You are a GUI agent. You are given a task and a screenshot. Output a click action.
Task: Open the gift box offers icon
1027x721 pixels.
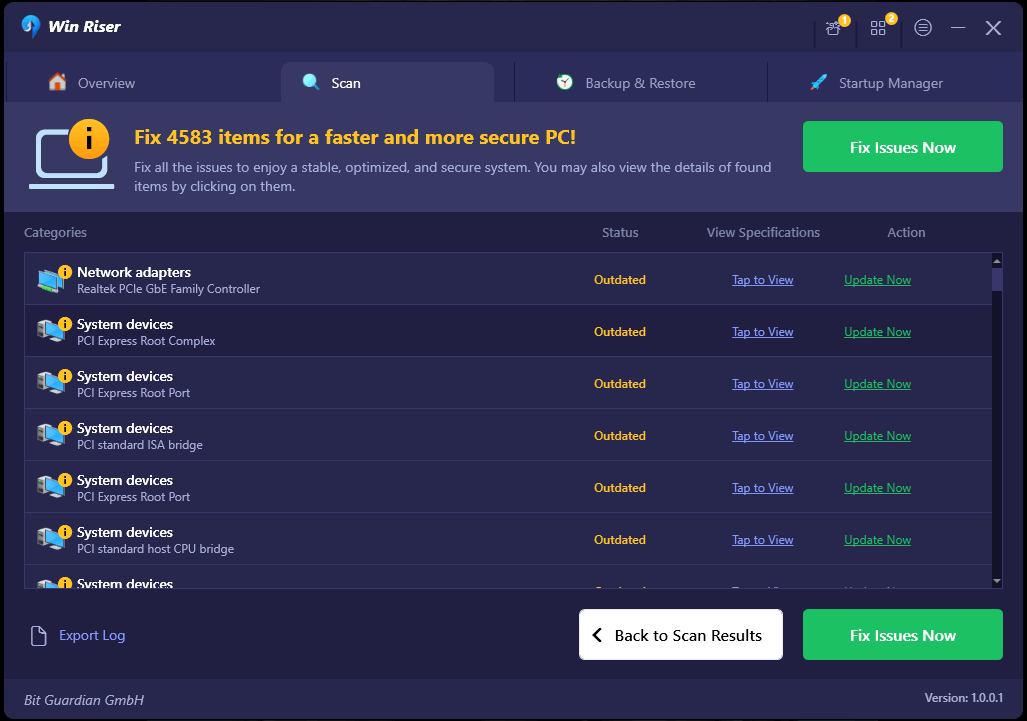click(833, 28)
